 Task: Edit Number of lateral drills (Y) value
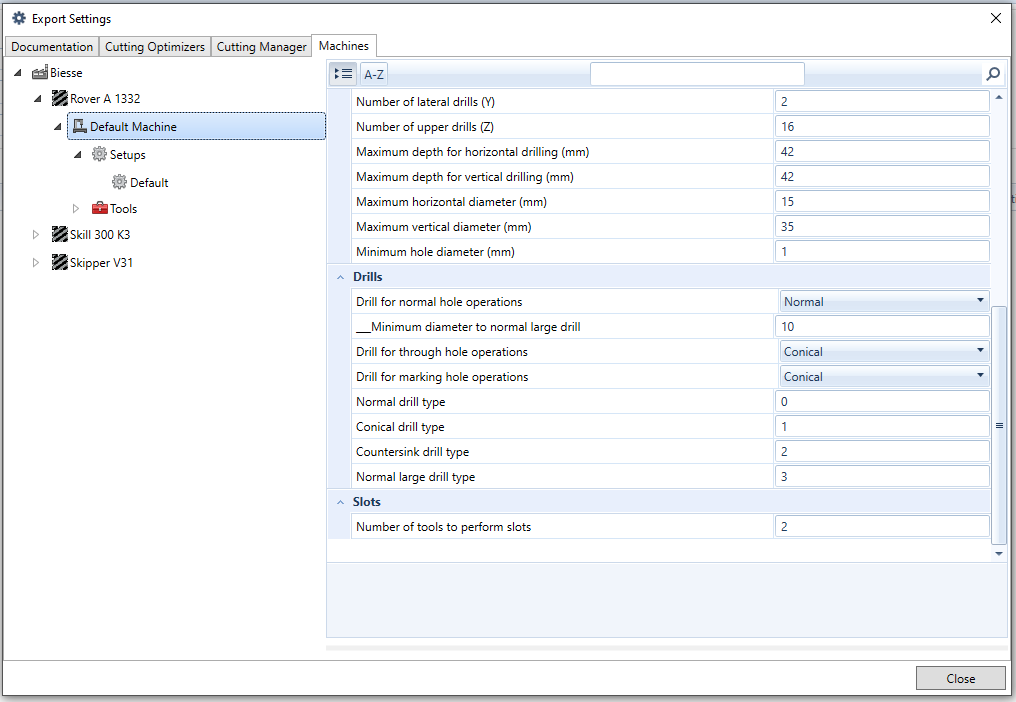882,101
